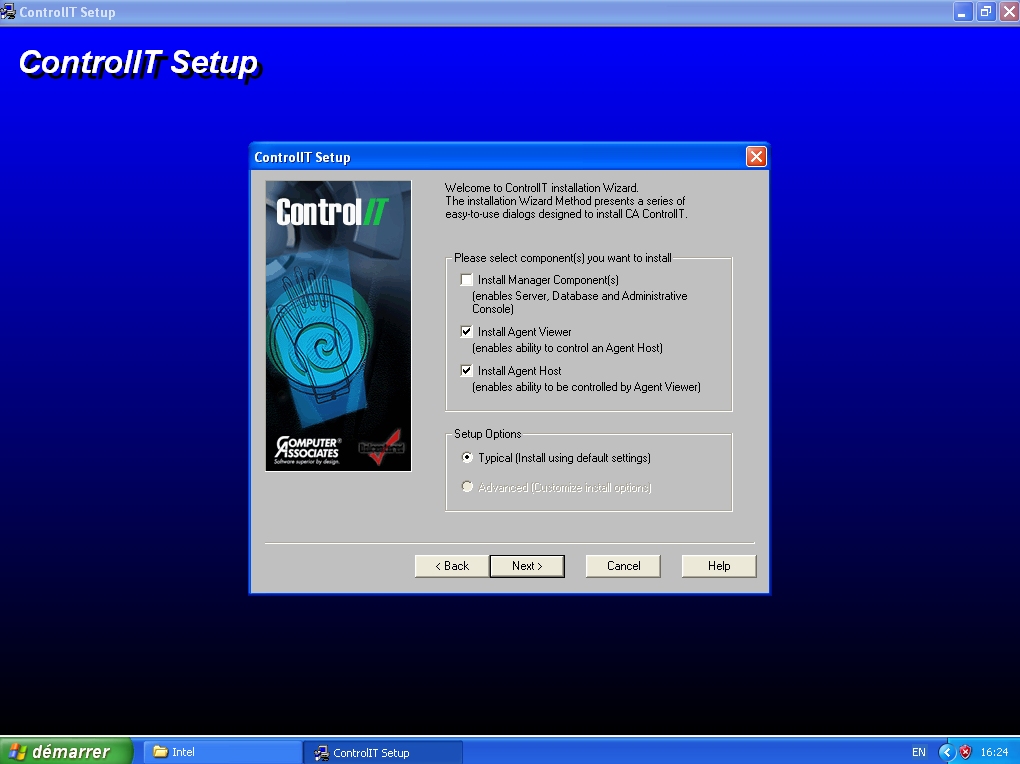The image size is (1020, 764).
Task: Open the red security shield tray icon
Action: pos(965,752)
